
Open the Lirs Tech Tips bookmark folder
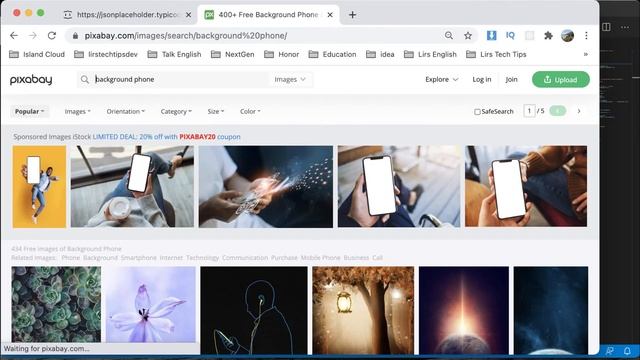(x=496, y=54)
